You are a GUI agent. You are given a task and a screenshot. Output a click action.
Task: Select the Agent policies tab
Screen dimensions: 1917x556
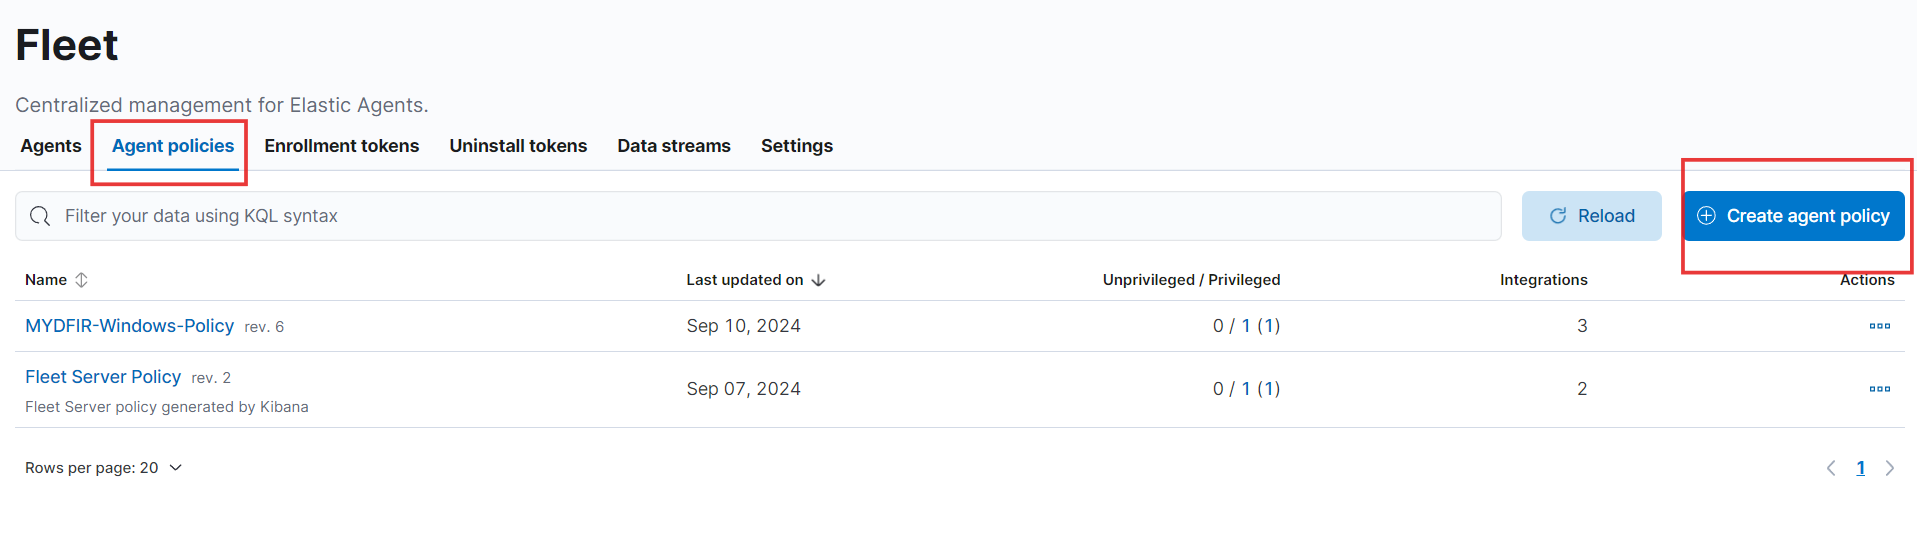coord(173,146)
